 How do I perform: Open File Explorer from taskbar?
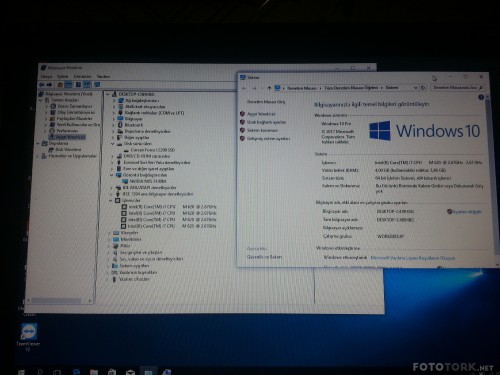pyautogui.click(x=94, y=372)
